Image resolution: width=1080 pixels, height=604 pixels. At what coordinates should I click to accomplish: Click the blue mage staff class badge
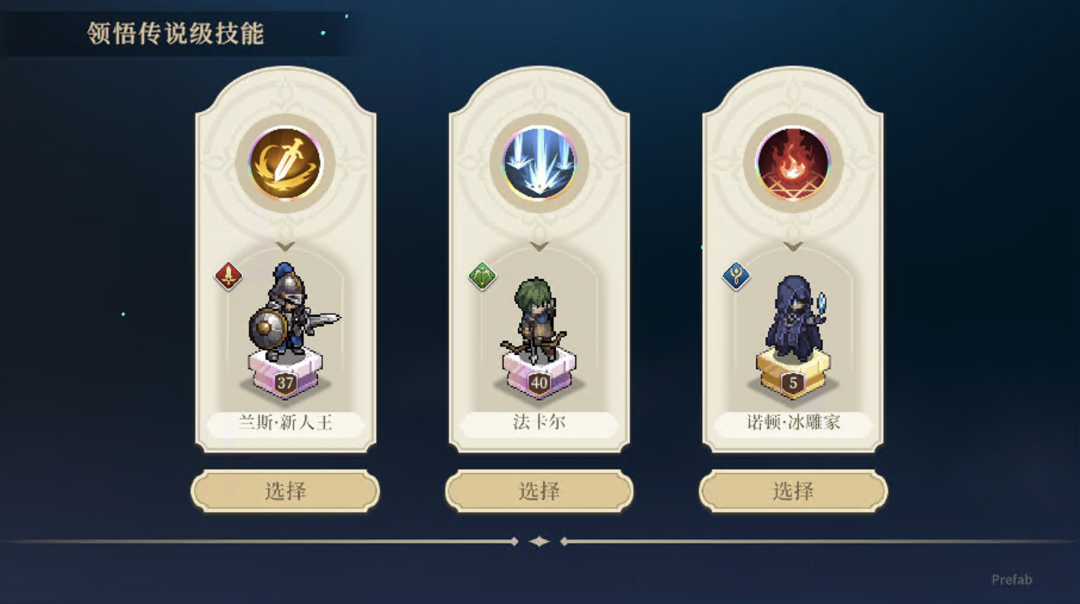tap(736, 276)
